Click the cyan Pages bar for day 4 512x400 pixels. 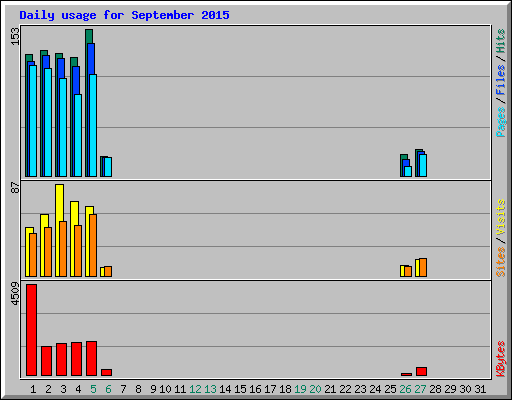tap(78, 135)
